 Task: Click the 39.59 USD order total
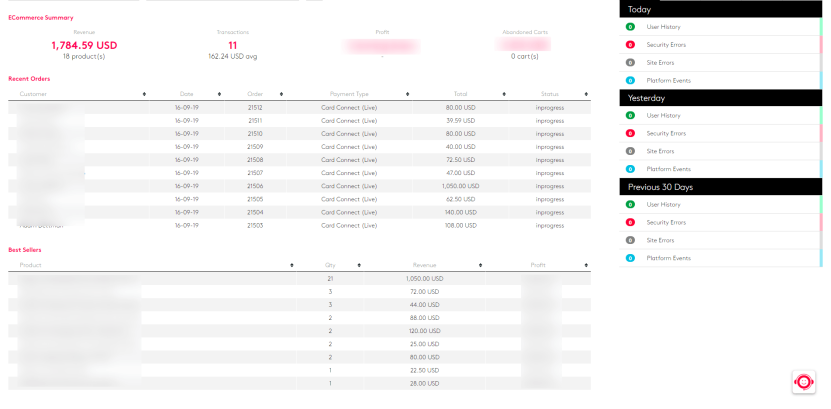point(460,121)
